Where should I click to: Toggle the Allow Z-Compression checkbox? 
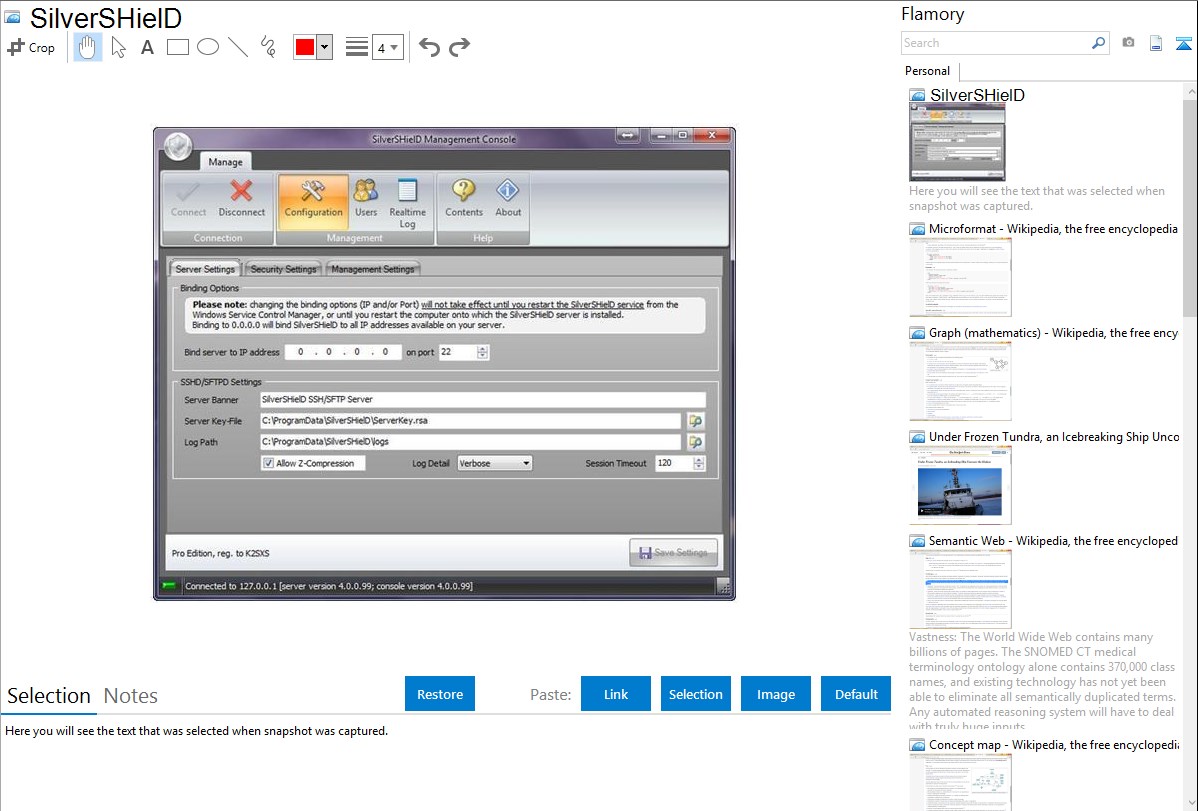click(269, 463)
